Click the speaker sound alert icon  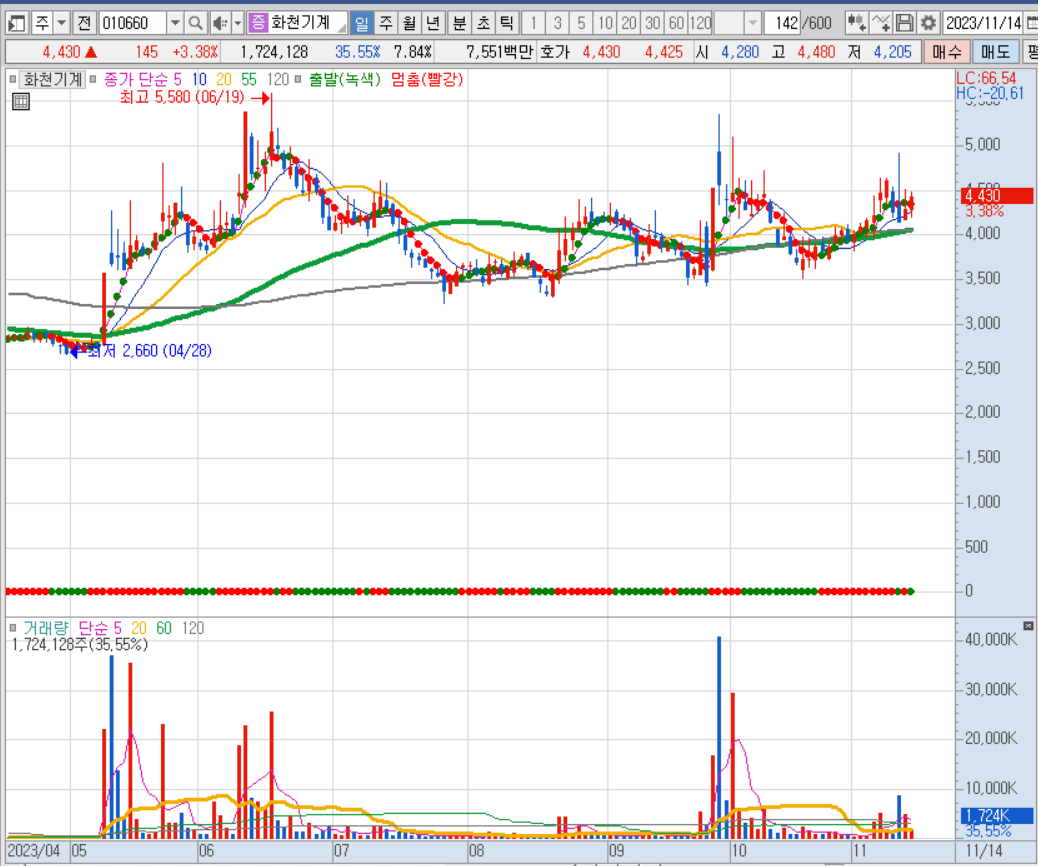(x=220, y=24)
